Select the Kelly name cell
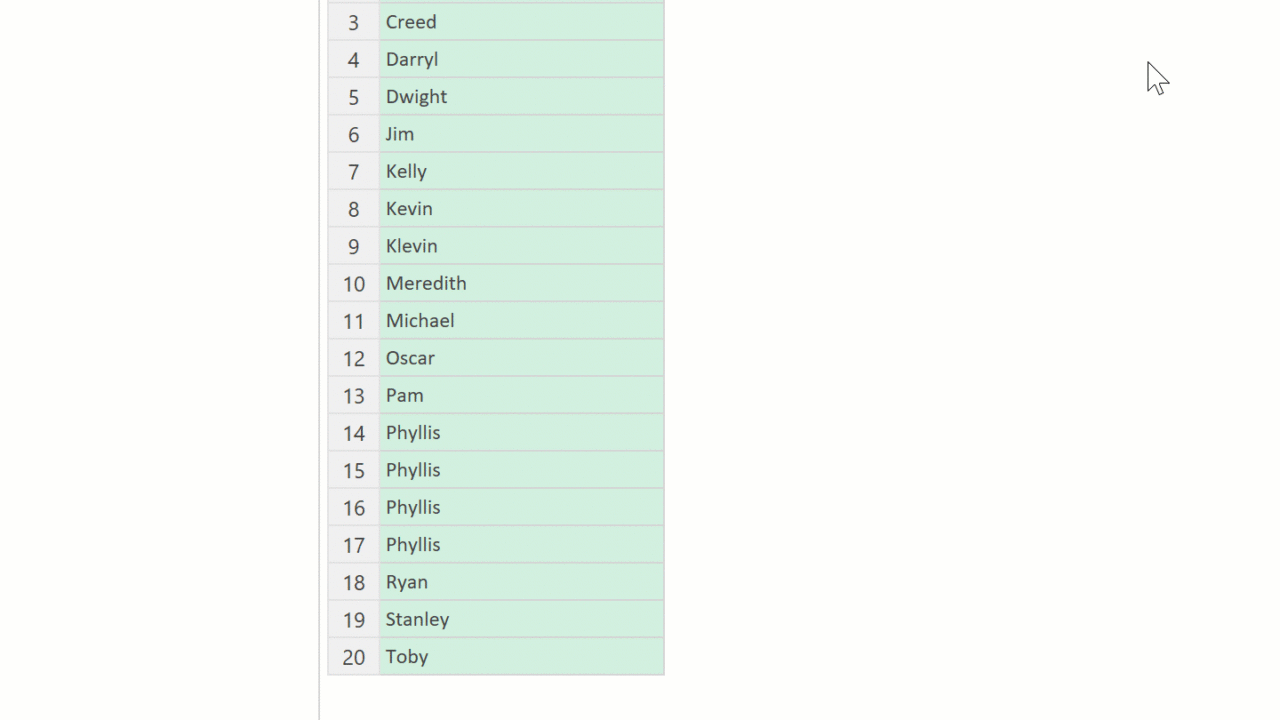 521,171
